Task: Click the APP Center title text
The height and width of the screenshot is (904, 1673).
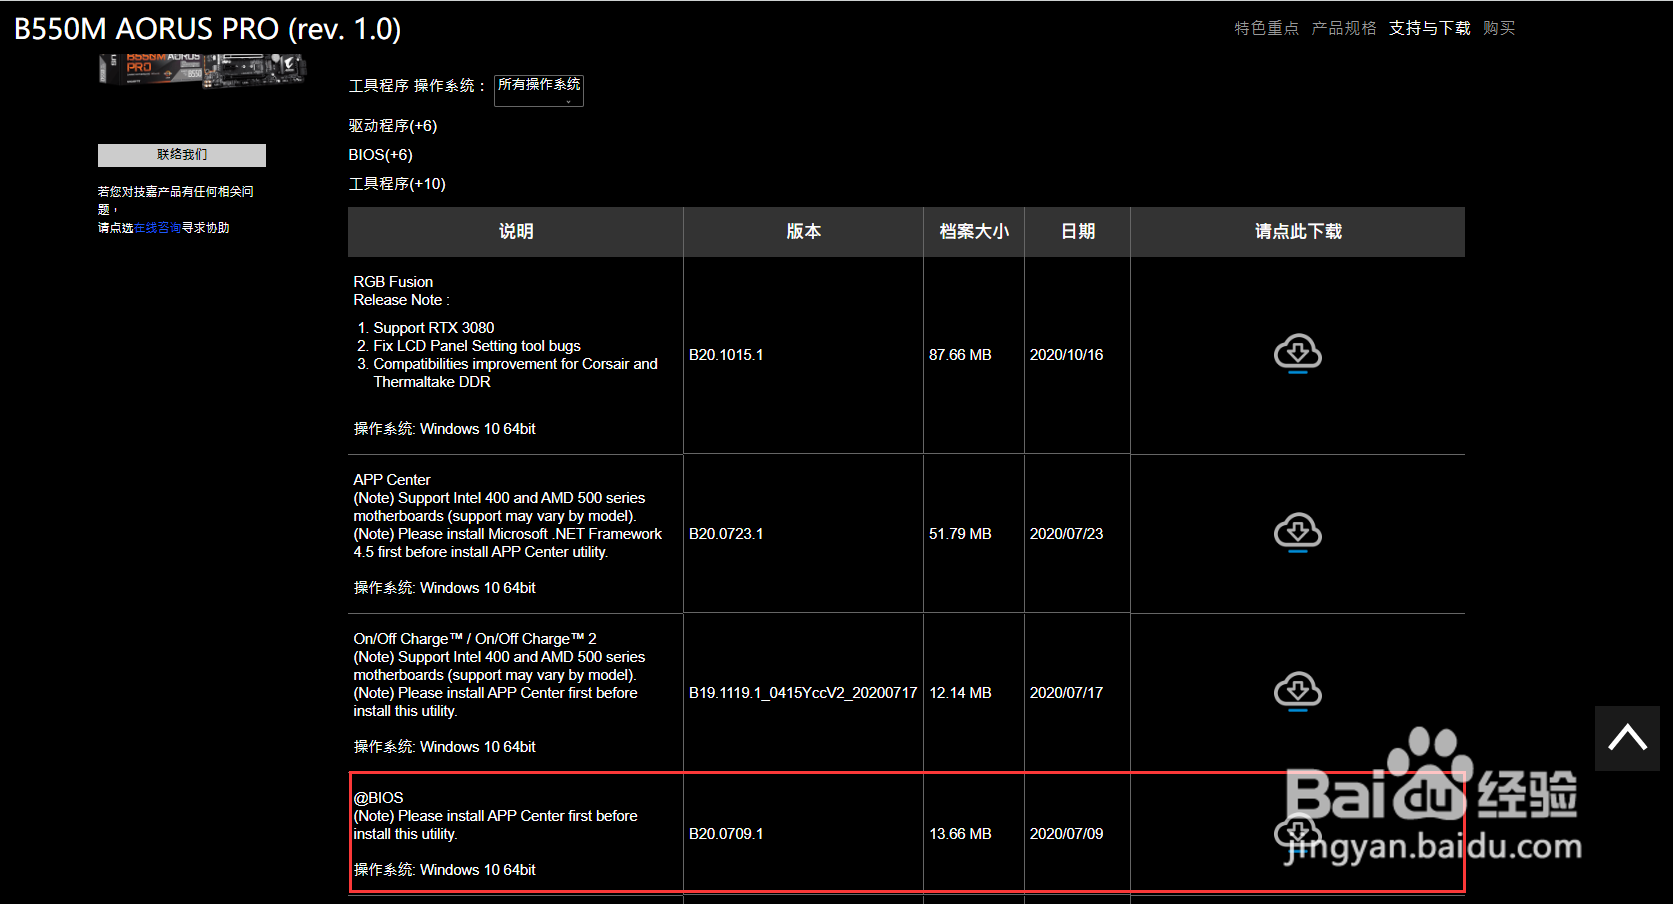Action: 392,480
